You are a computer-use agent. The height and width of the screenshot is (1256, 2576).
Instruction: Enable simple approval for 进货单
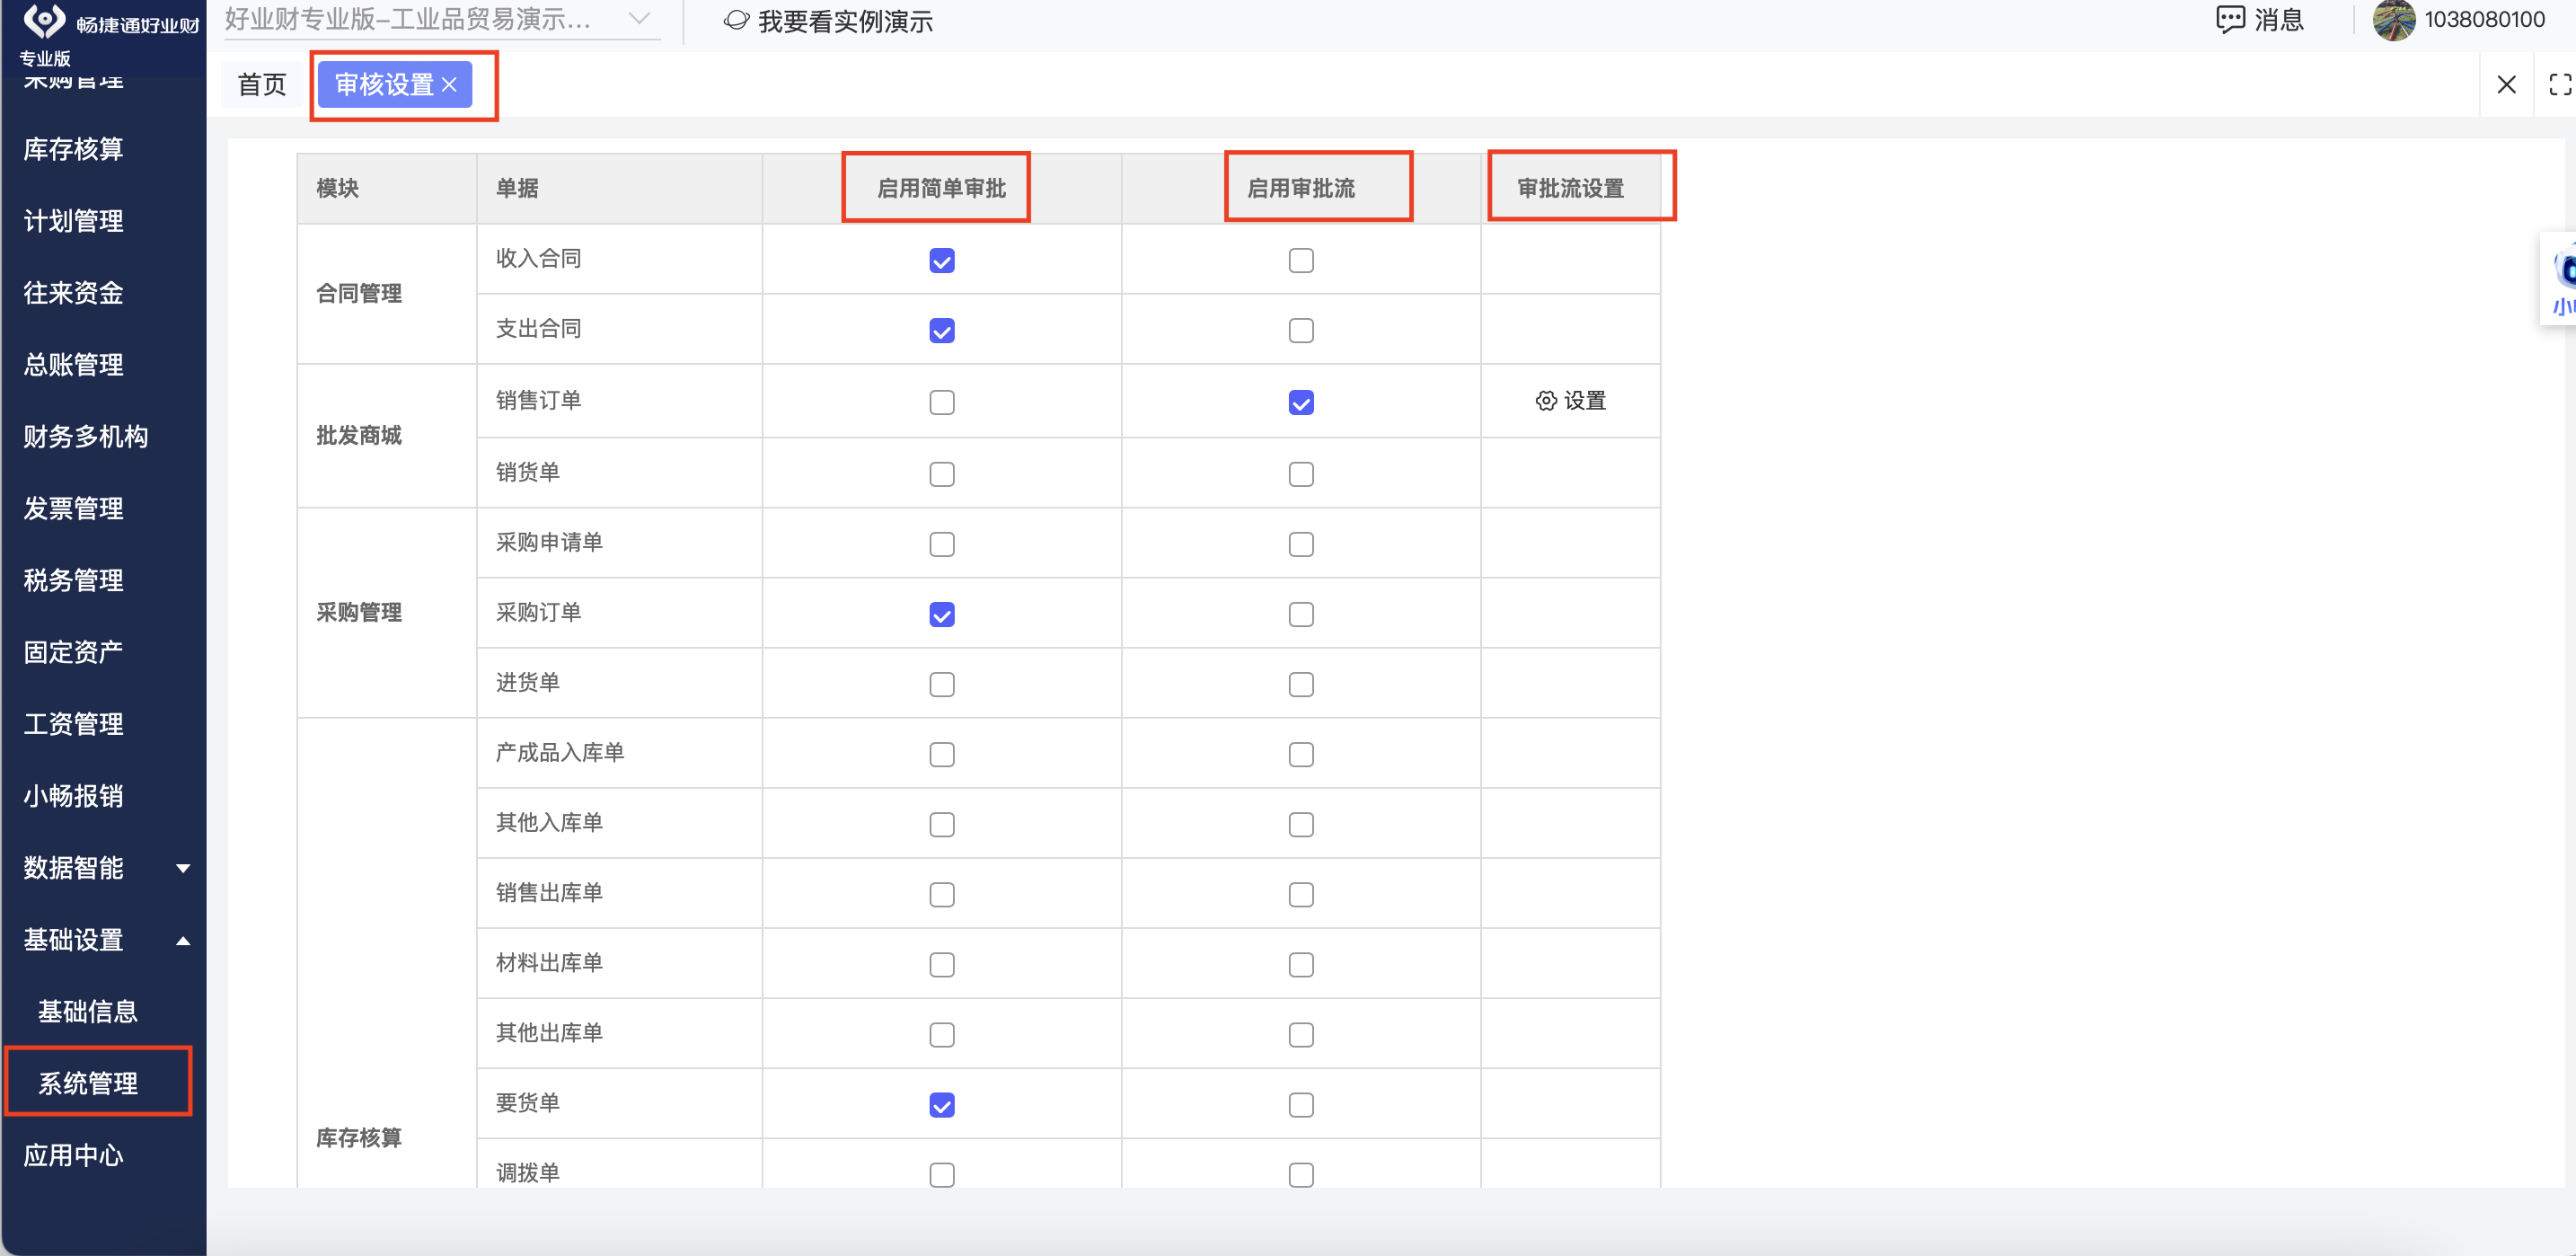(x=941, y=685)
